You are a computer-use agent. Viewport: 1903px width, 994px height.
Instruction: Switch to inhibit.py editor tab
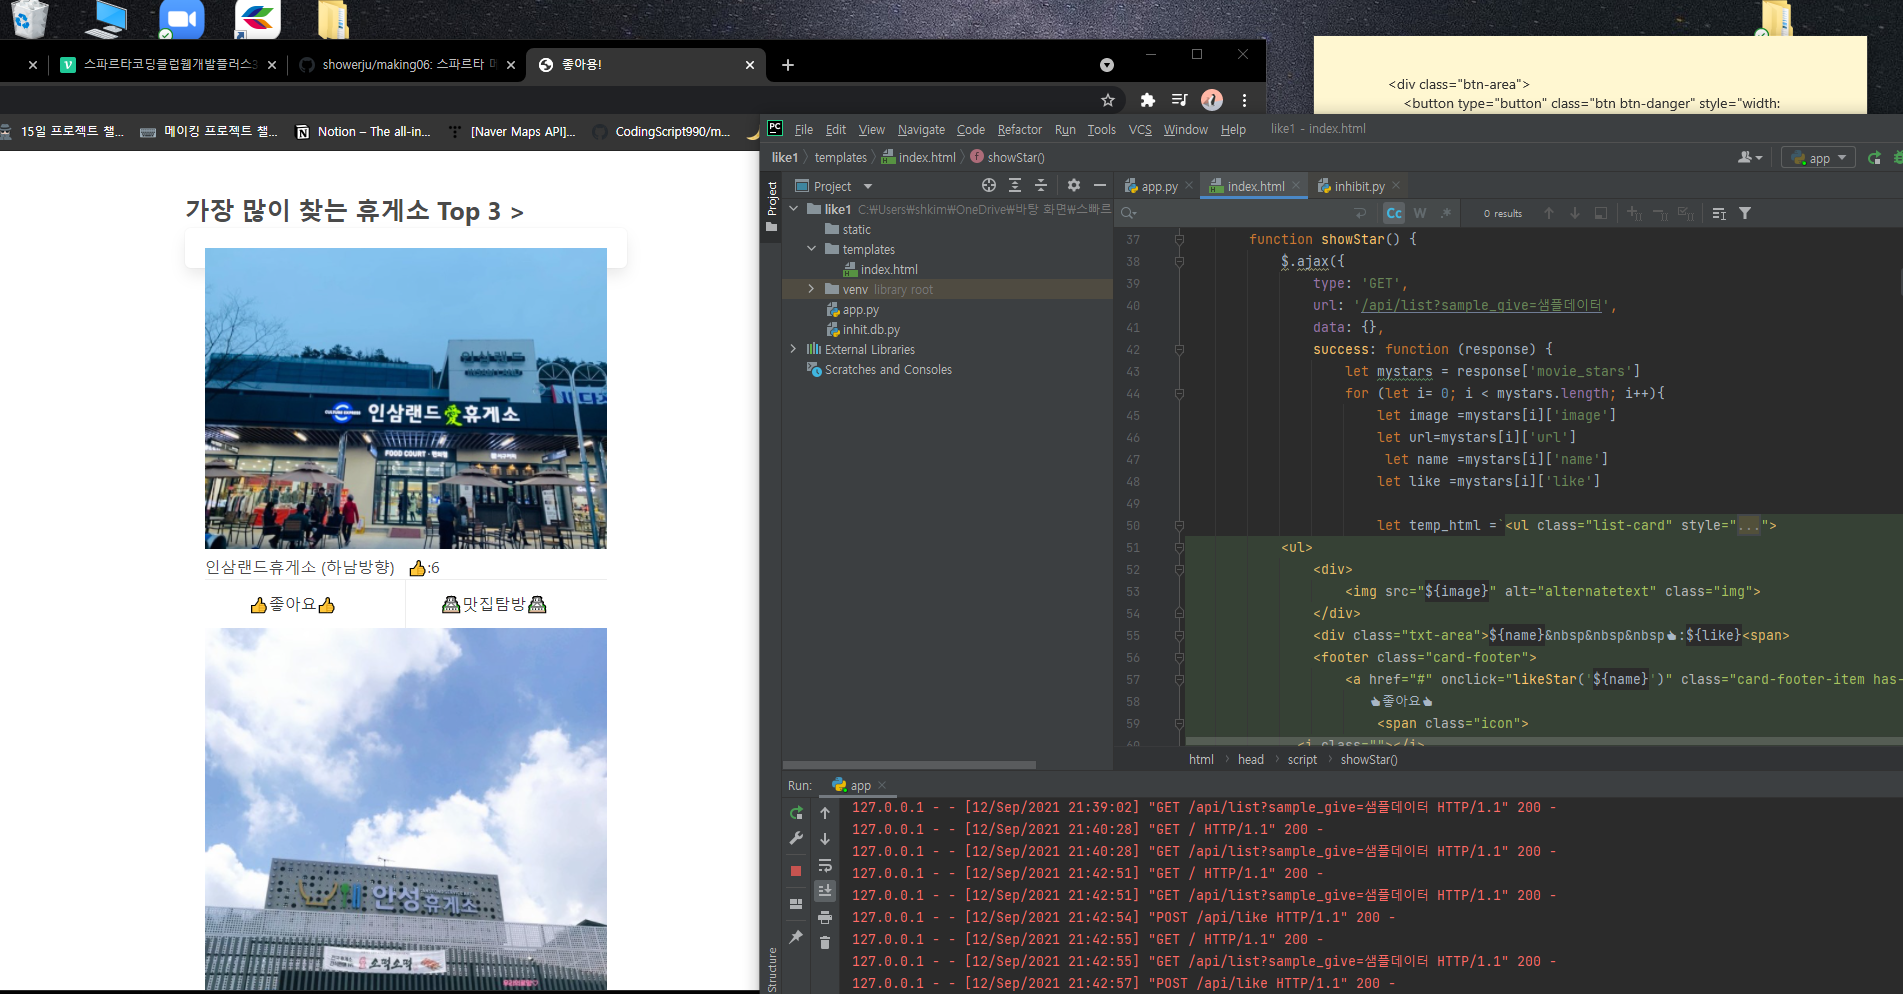pyautogui.click(x=1359, y=186)
